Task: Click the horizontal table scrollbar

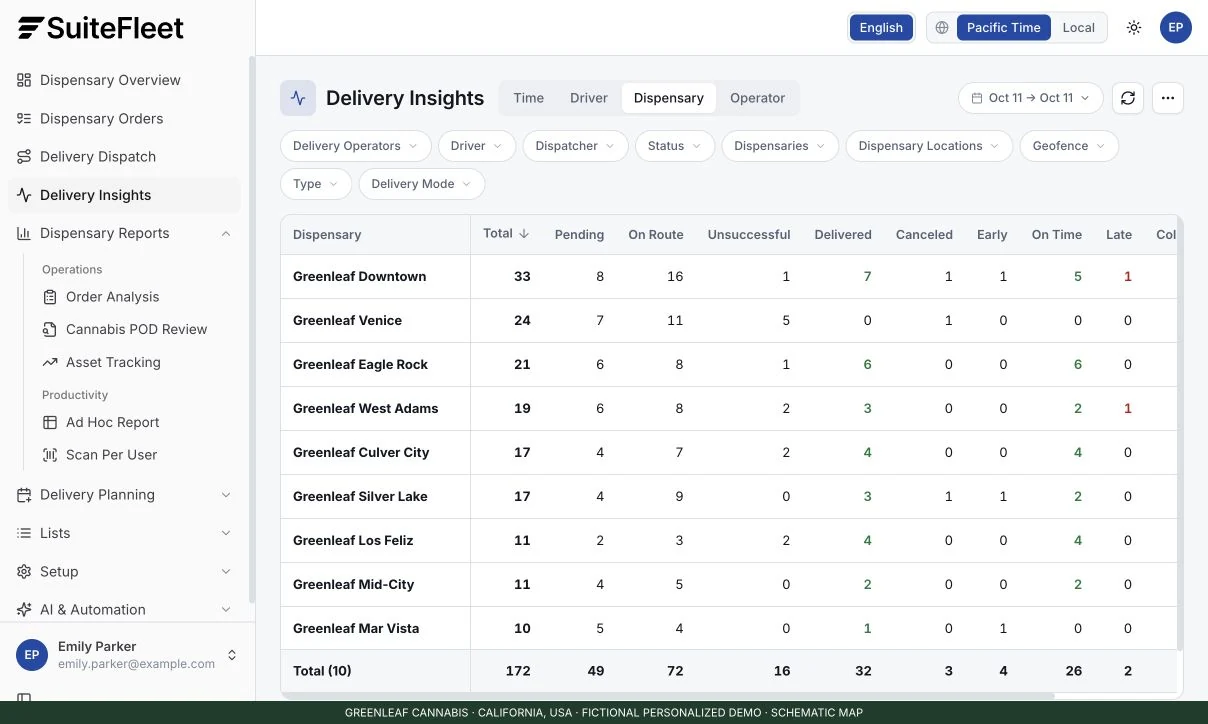Action: 668,695
